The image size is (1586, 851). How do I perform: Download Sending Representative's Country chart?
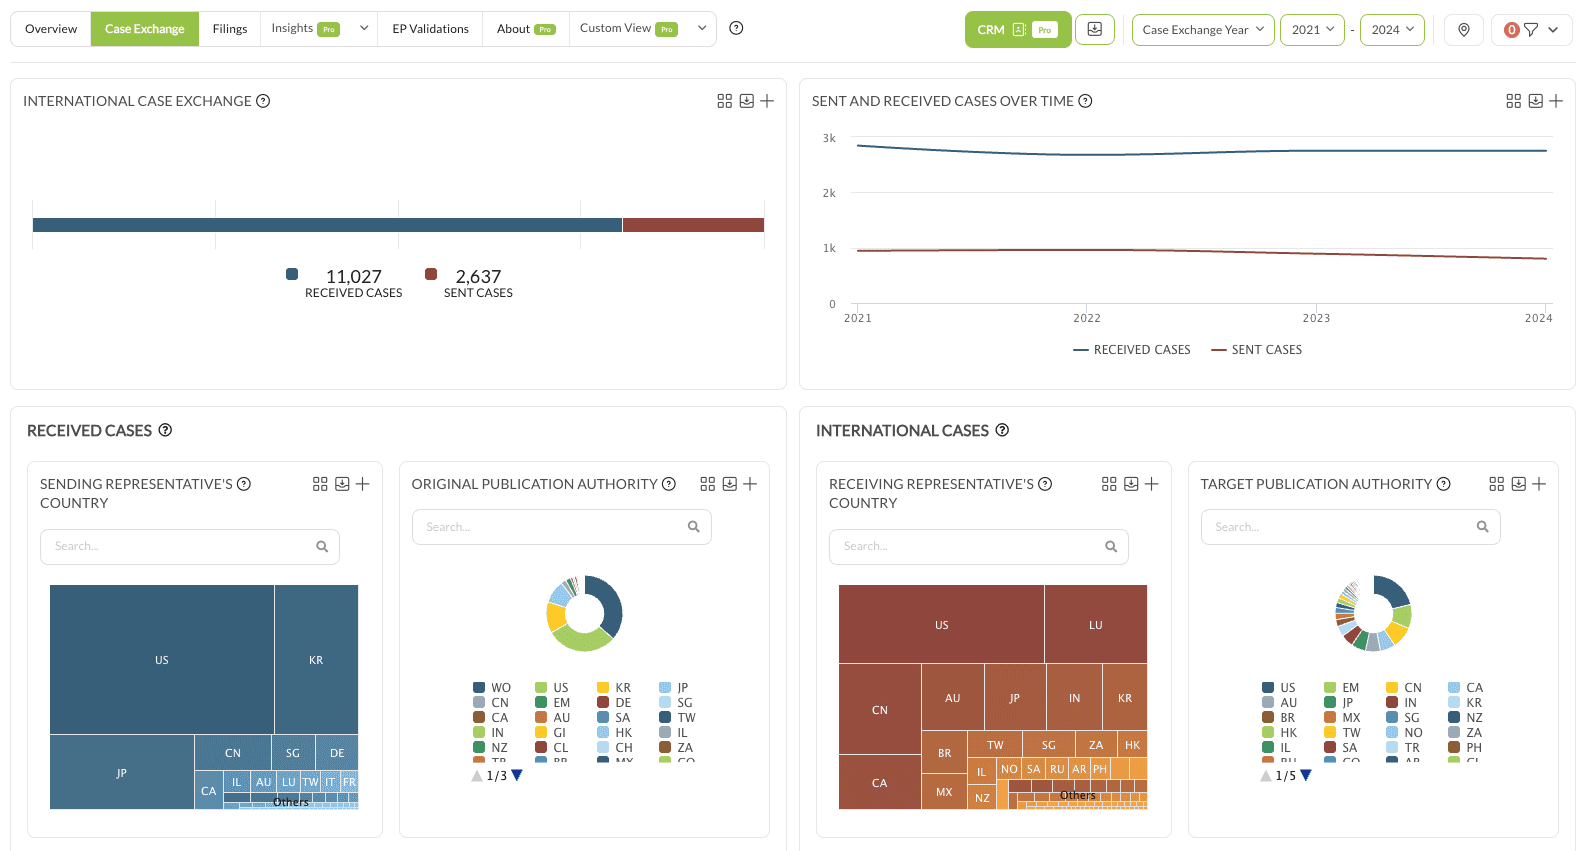click(342, 484)
